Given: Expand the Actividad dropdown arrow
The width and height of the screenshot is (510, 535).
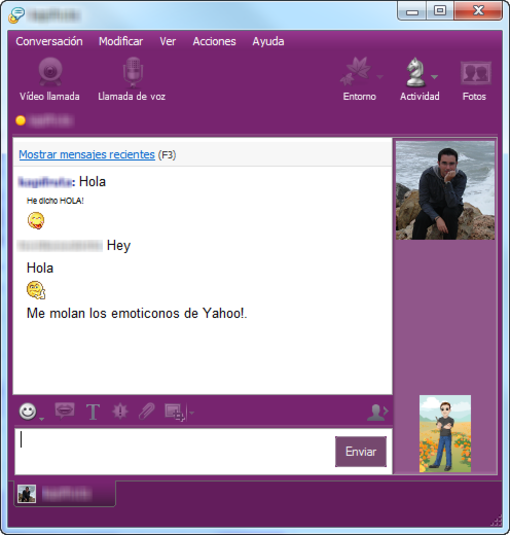Looking at the screenshot, I should point(434,77).
